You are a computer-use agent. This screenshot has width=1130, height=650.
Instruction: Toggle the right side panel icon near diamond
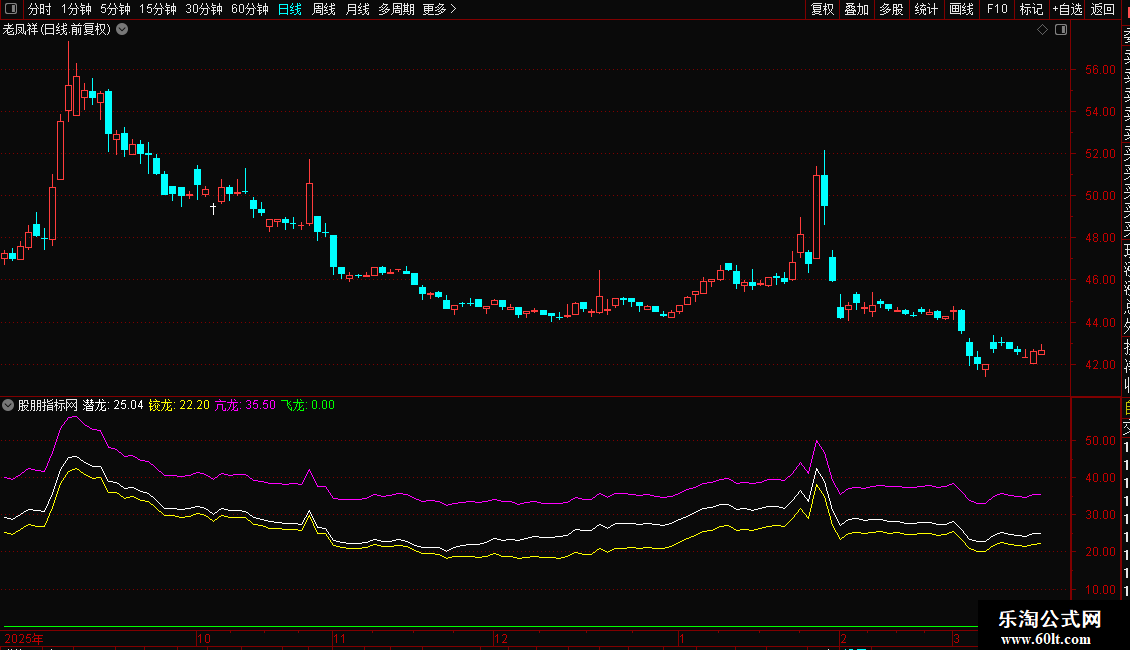[1061, 30]
